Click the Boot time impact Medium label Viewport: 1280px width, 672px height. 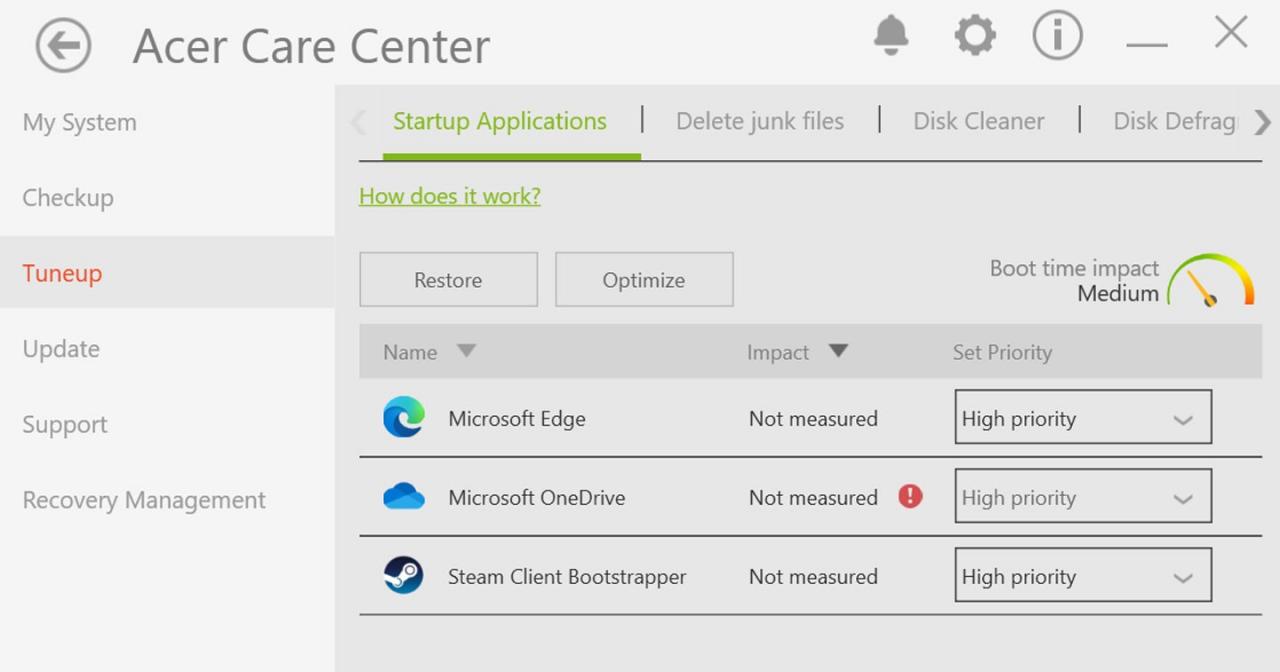click(1075, 281)
